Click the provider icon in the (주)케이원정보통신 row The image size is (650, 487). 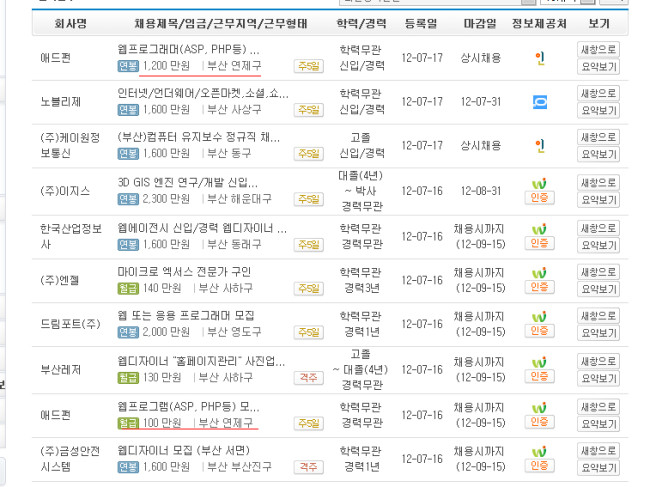[540, 146]
